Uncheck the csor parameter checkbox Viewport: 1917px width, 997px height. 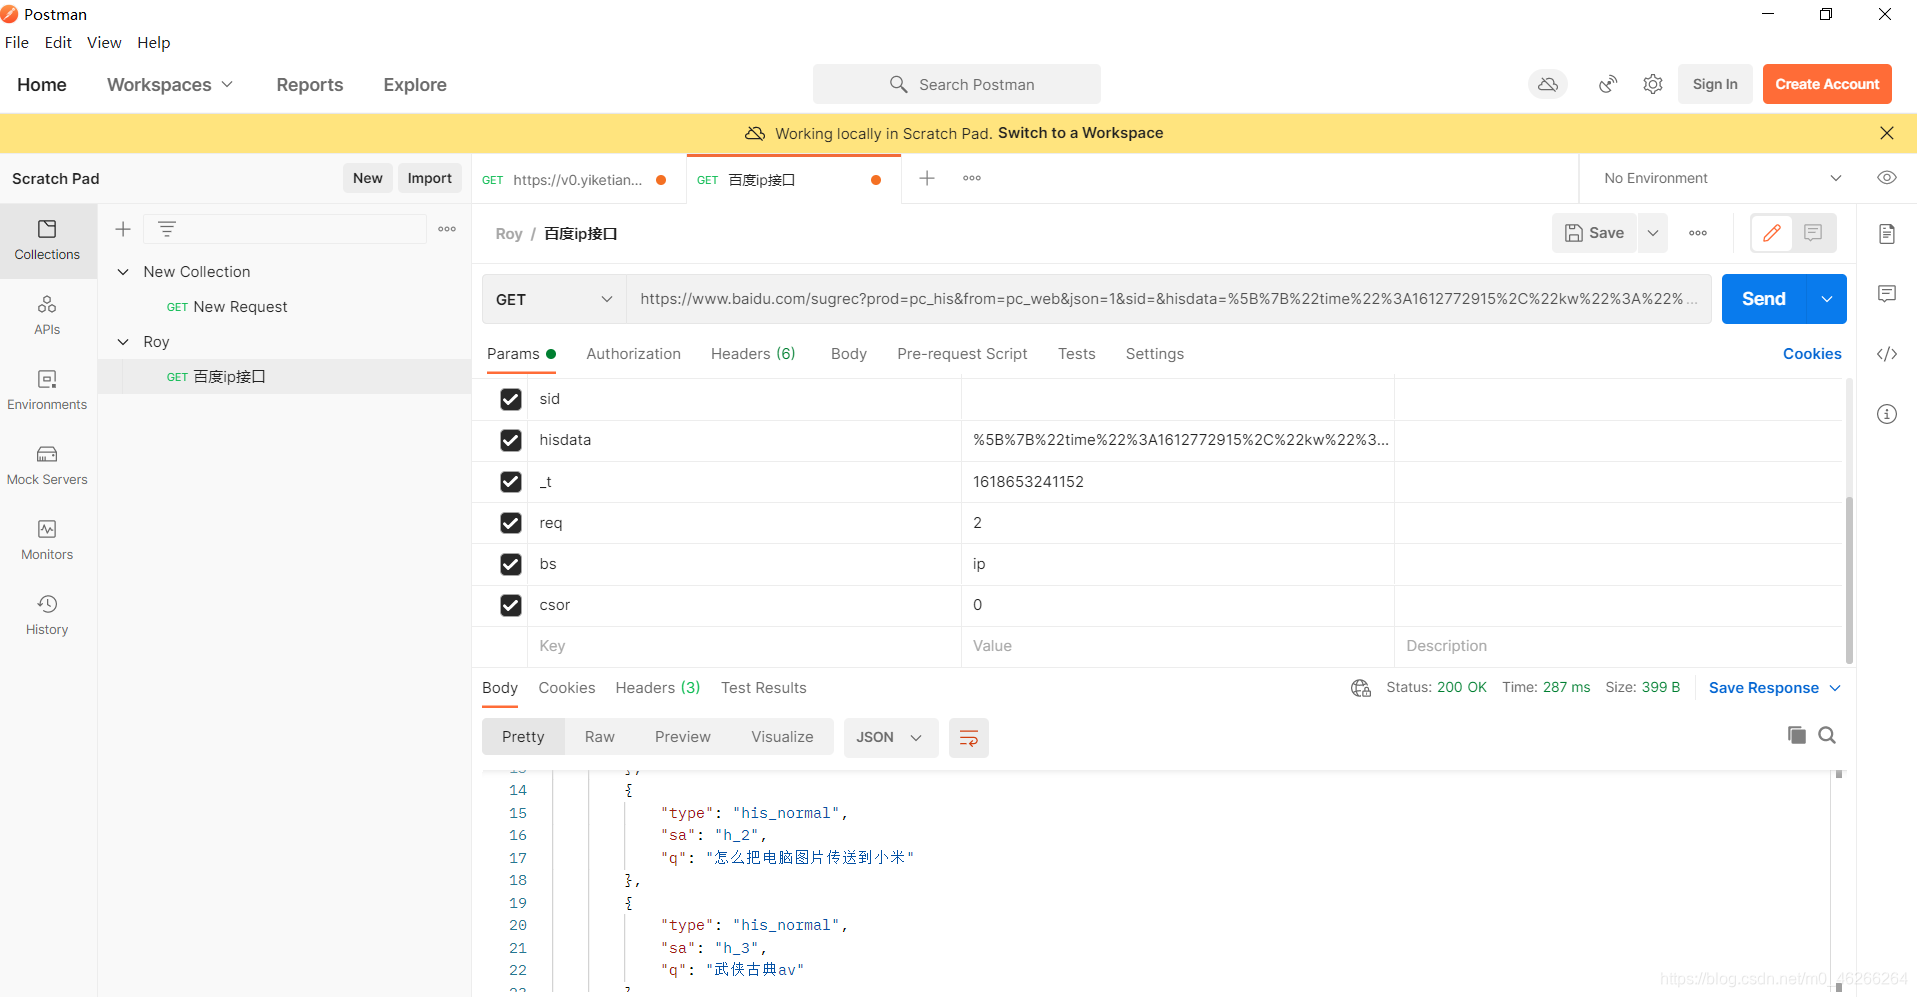click(511, 605)
